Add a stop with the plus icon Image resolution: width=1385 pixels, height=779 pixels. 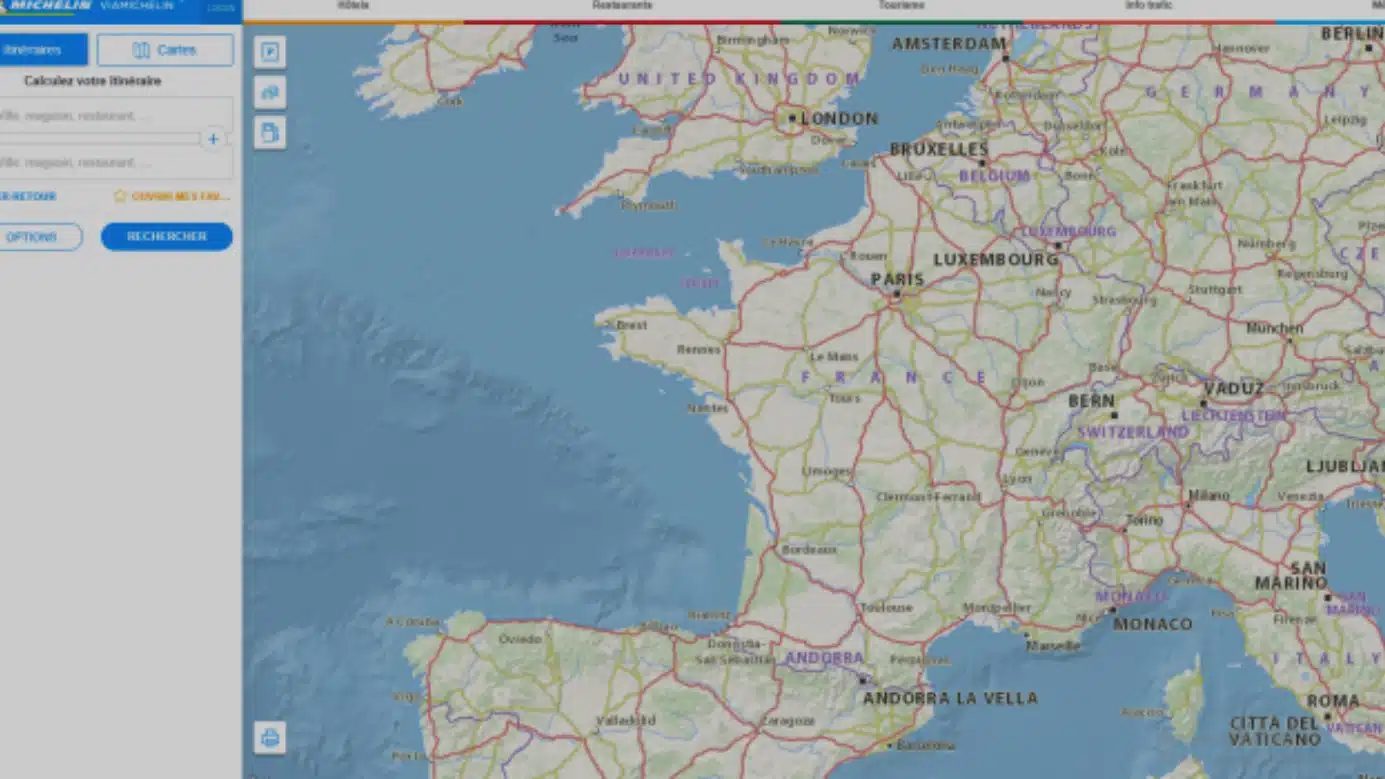[x=212, y=139]
